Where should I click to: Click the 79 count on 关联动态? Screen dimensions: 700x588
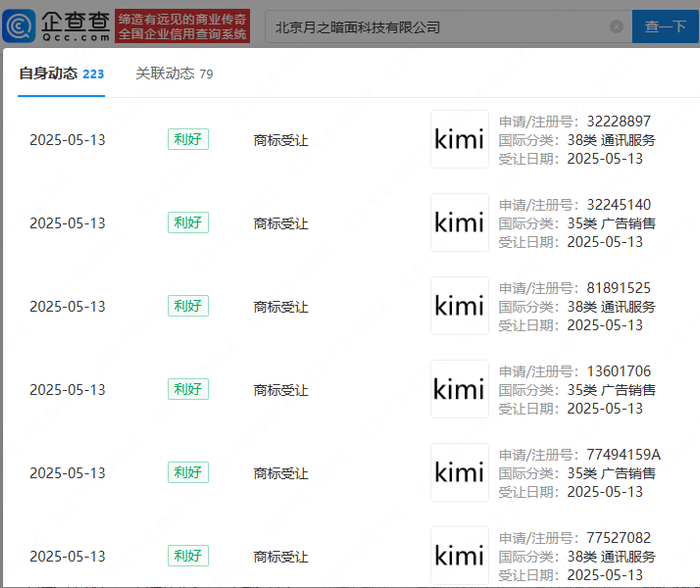206,74
